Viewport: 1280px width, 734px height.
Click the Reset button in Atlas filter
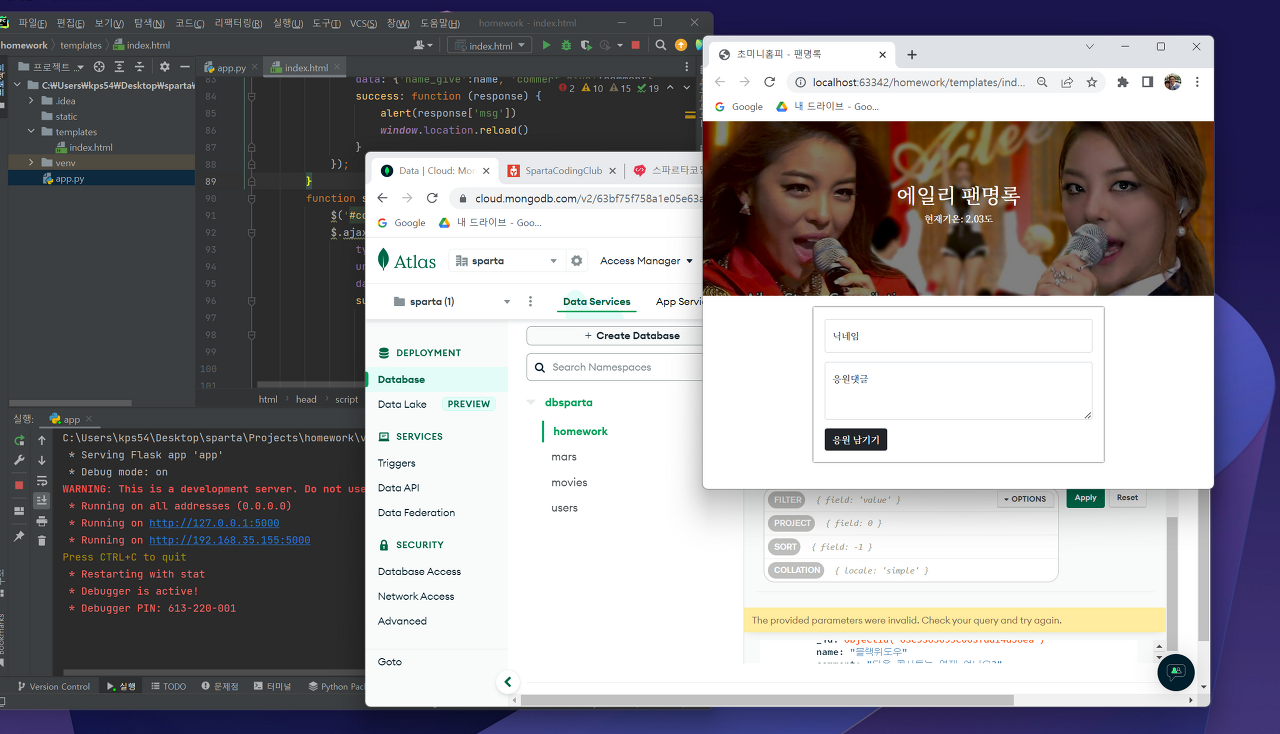click(1127, 497)
